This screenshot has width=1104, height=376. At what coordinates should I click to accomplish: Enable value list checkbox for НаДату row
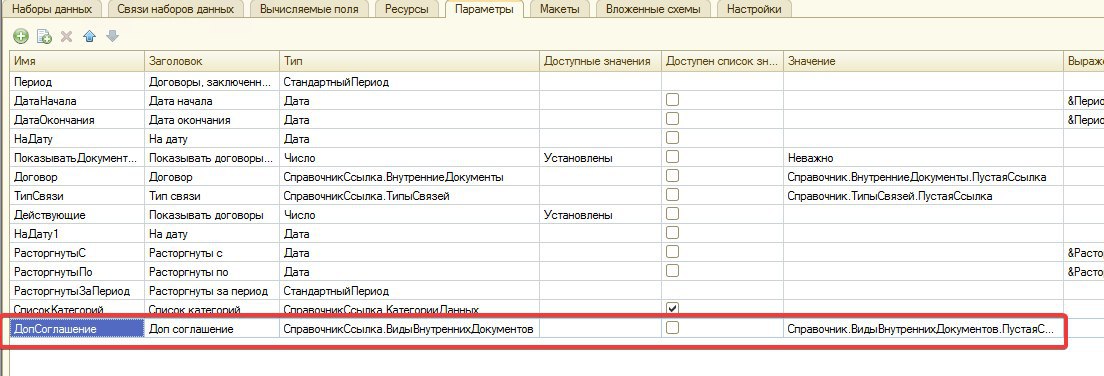tap(672, 138)
